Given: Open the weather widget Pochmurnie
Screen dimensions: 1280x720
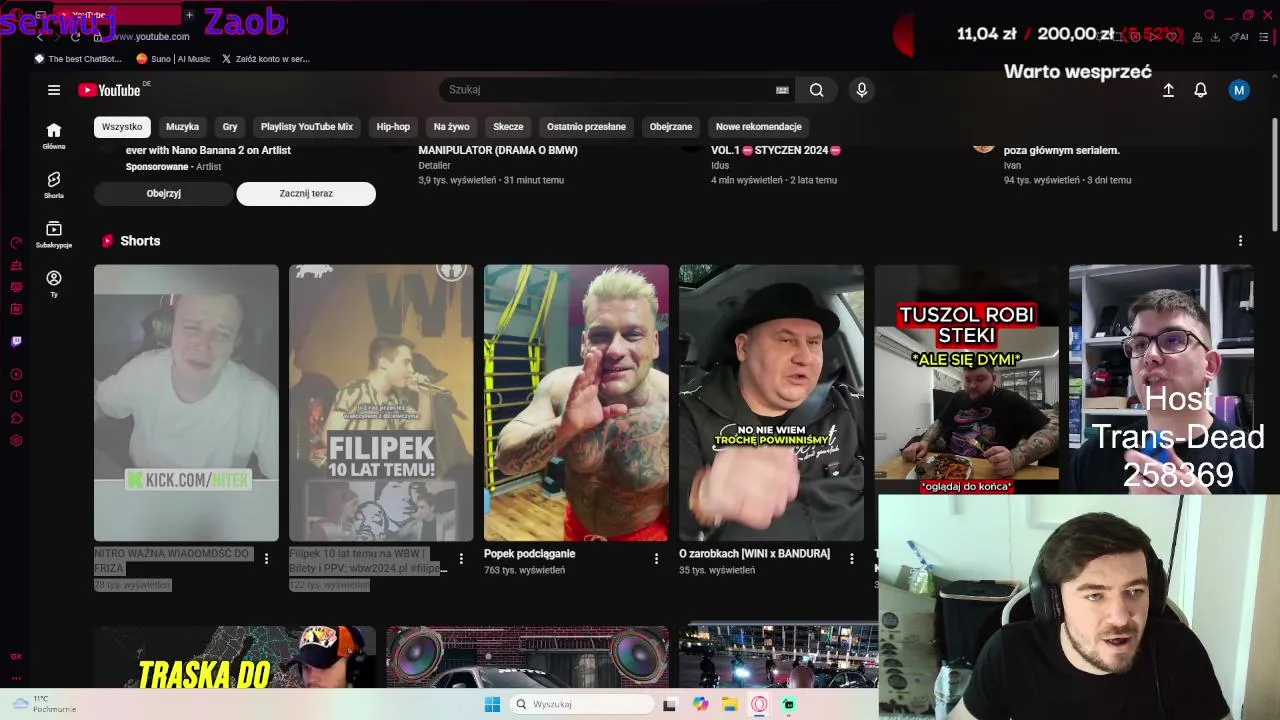Looking at the screenshot, I should pos(42,704).
